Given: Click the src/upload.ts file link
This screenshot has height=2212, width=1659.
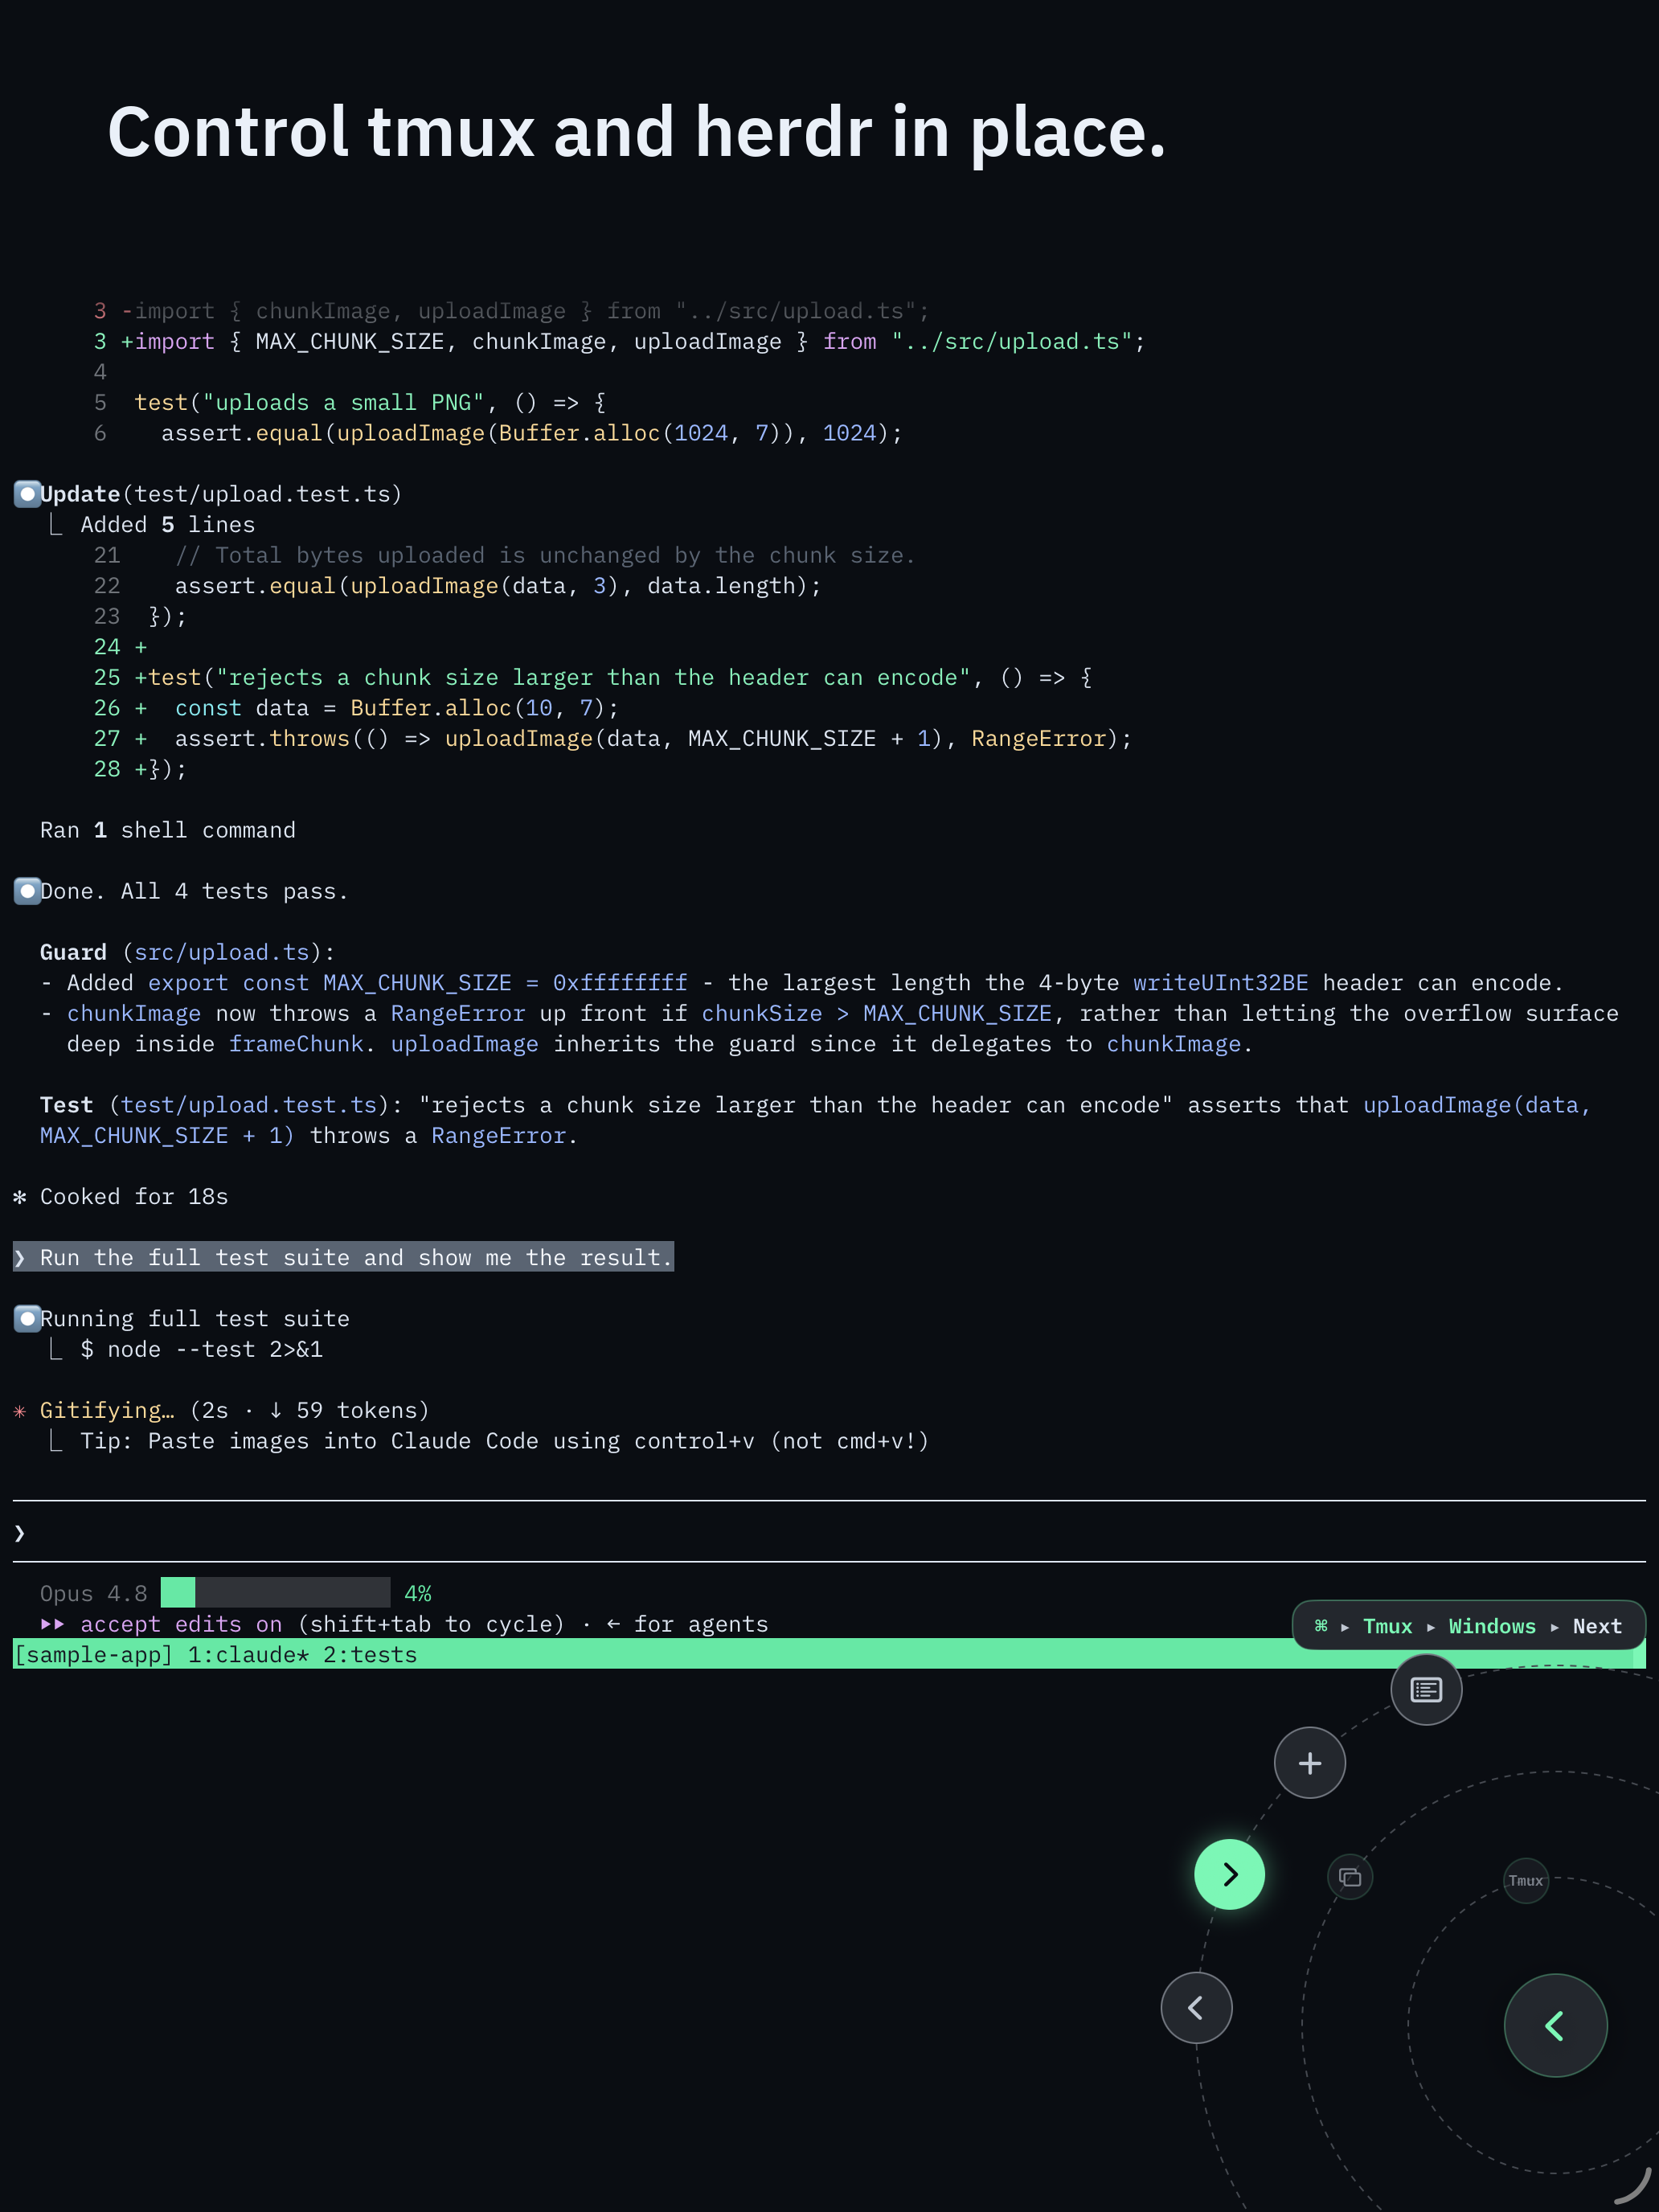Looking at the screenshot, I should [221, 952].
